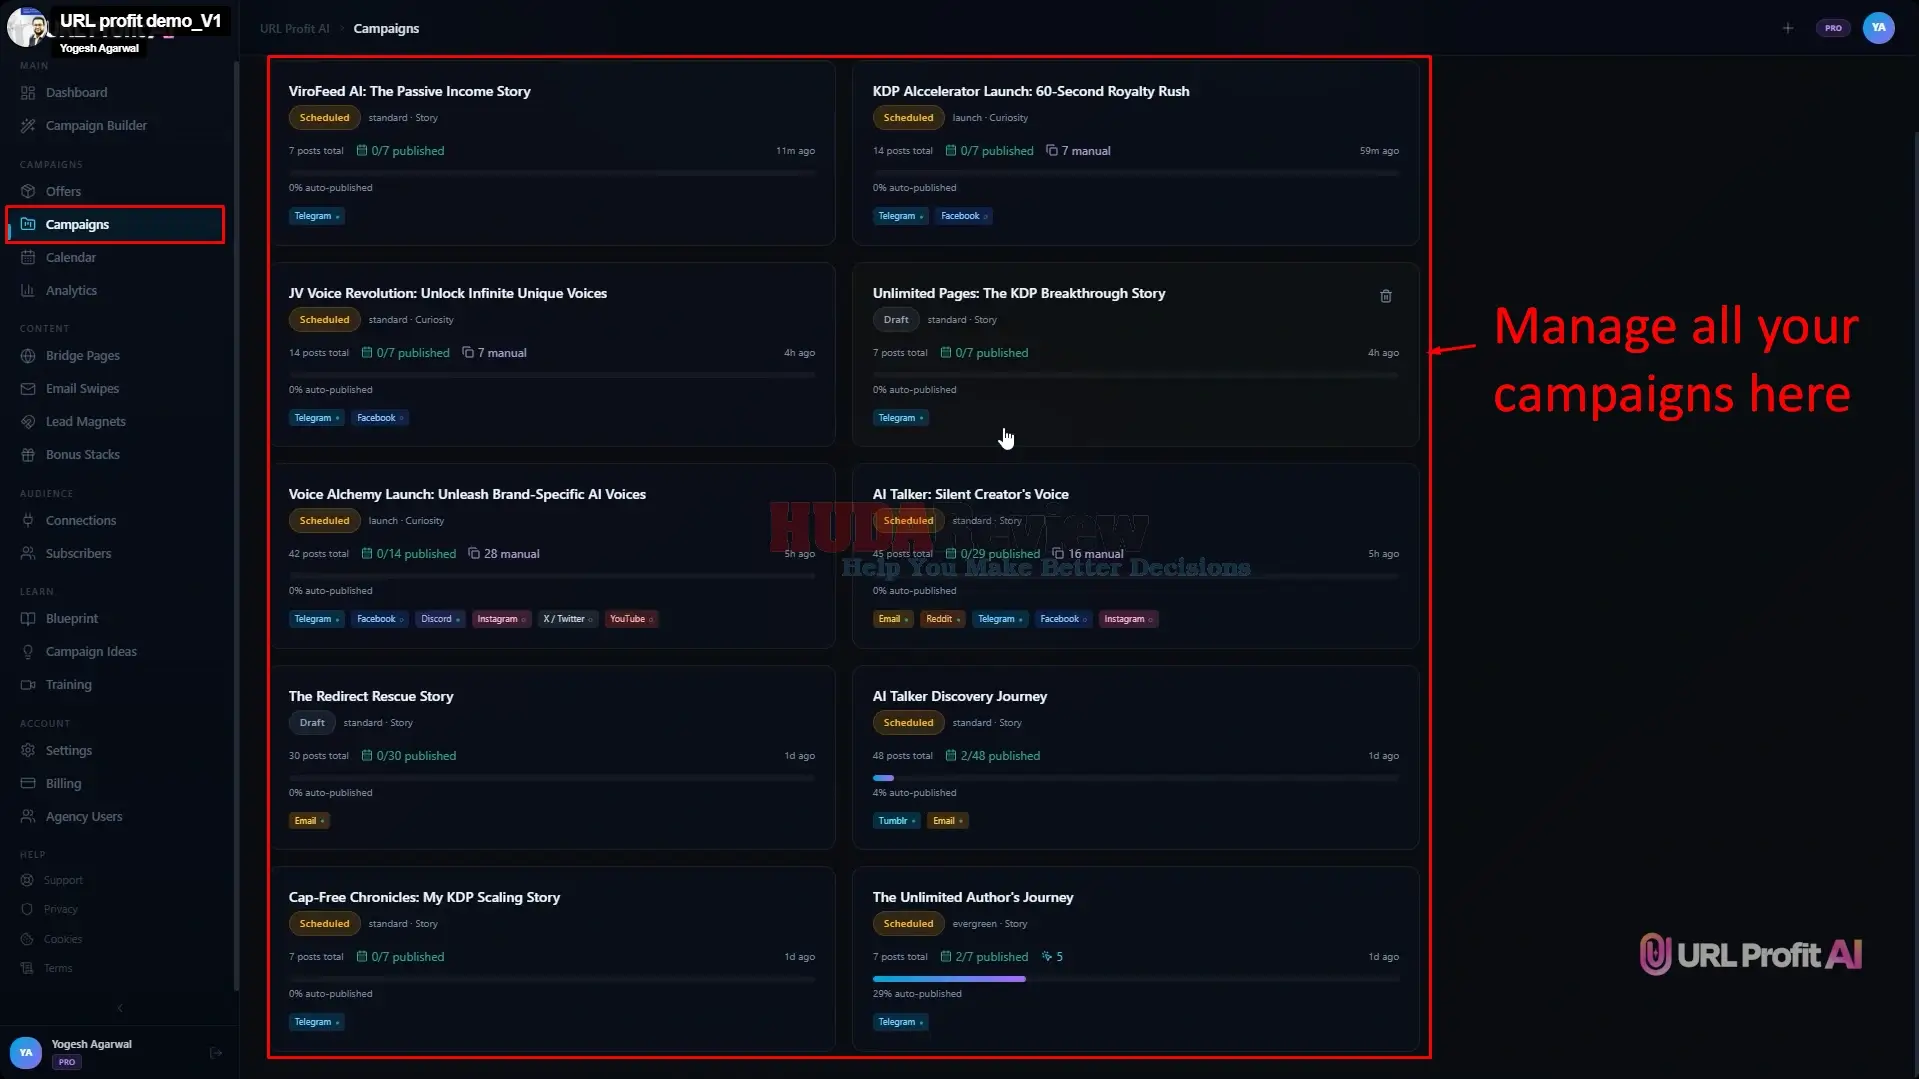Screen dimensions: 1919x1079
Task: Click progress bar on AI Talker Discovery Journey
Action: tap(1135, 778)
